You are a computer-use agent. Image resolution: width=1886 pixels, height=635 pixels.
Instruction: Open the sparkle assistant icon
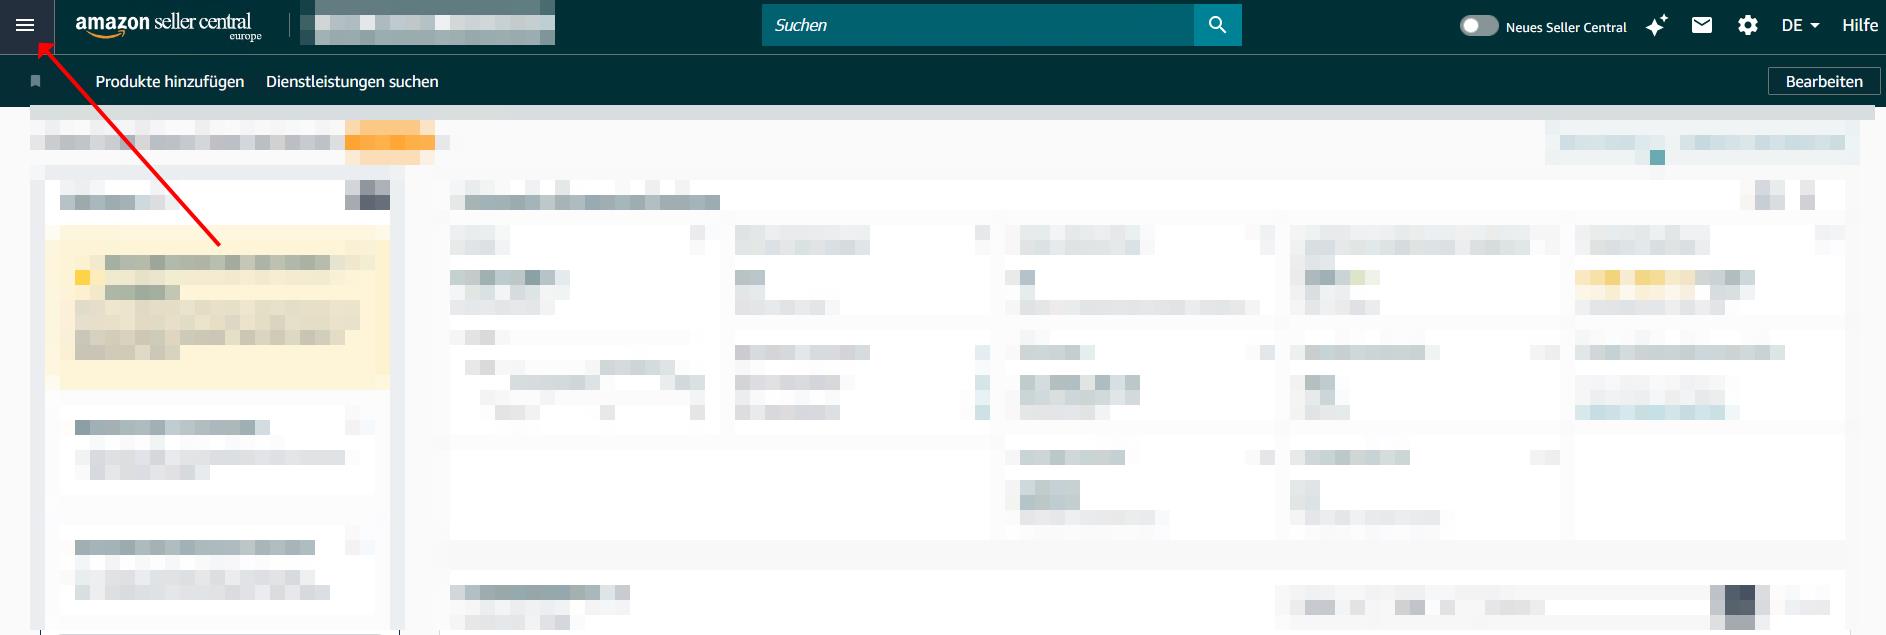pos(1656,26)
